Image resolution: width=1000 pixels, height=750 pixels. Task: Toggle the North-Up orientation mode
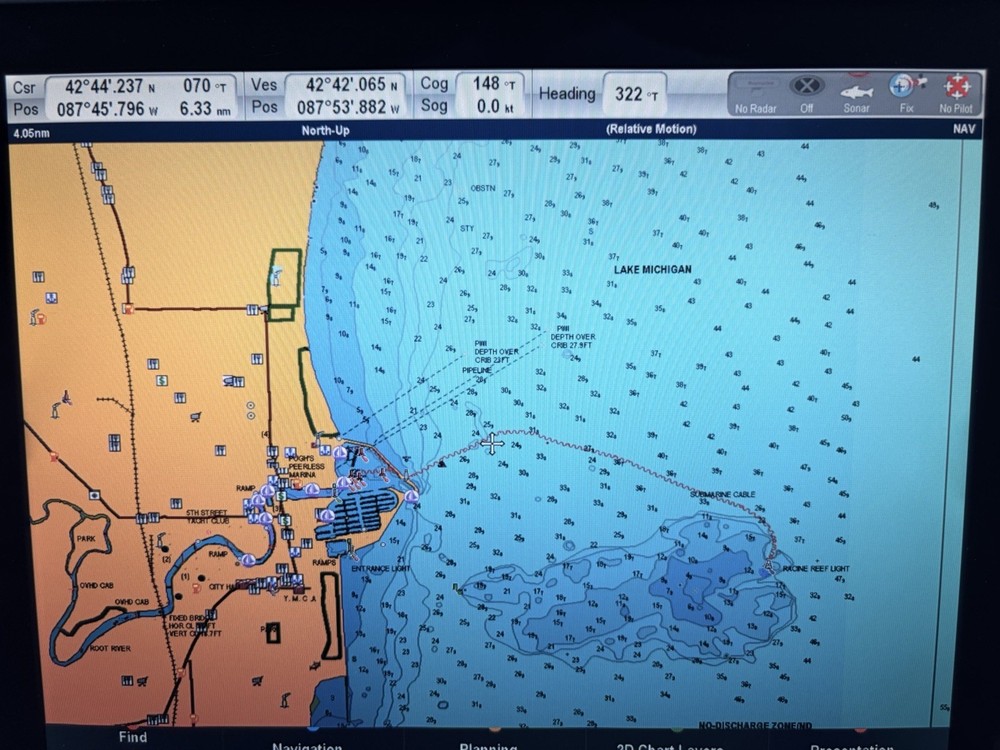[x=325, y=130]
